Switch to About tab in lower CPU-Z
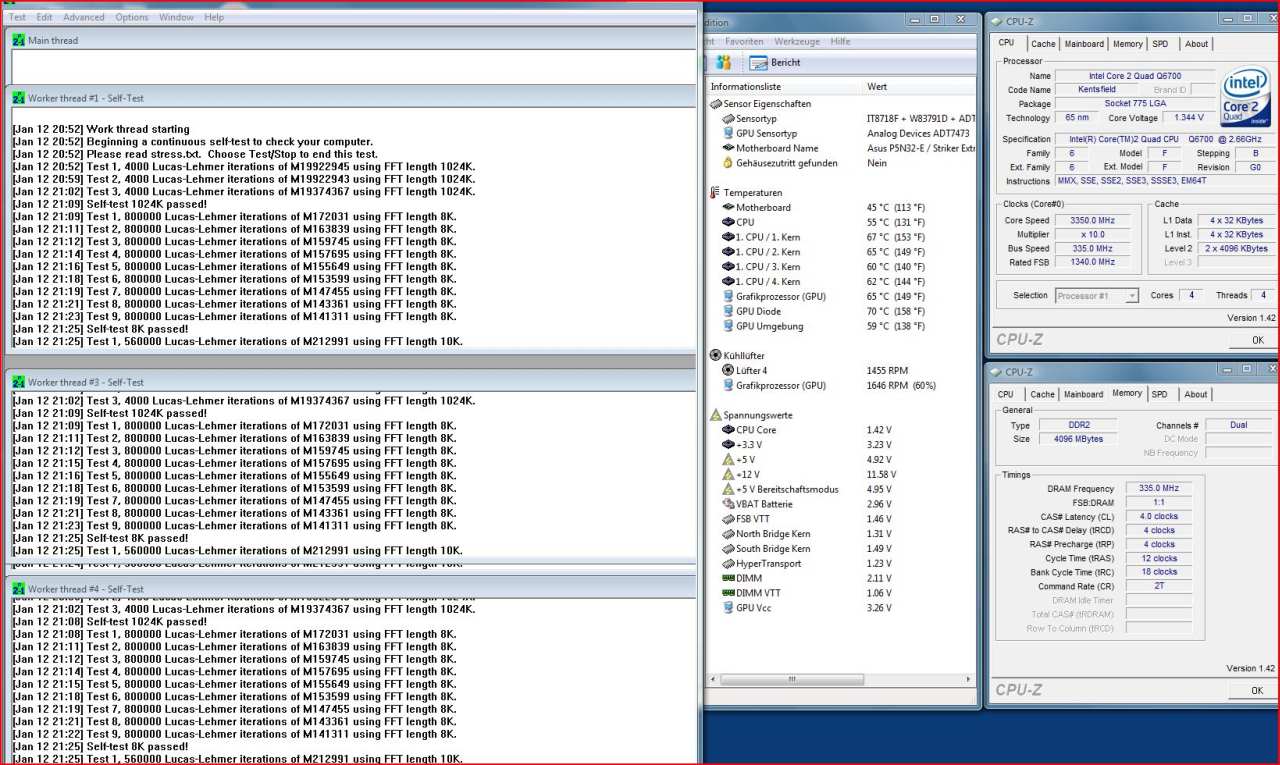Viewport: 1280px width, 765px height. tap(1196, 394)
